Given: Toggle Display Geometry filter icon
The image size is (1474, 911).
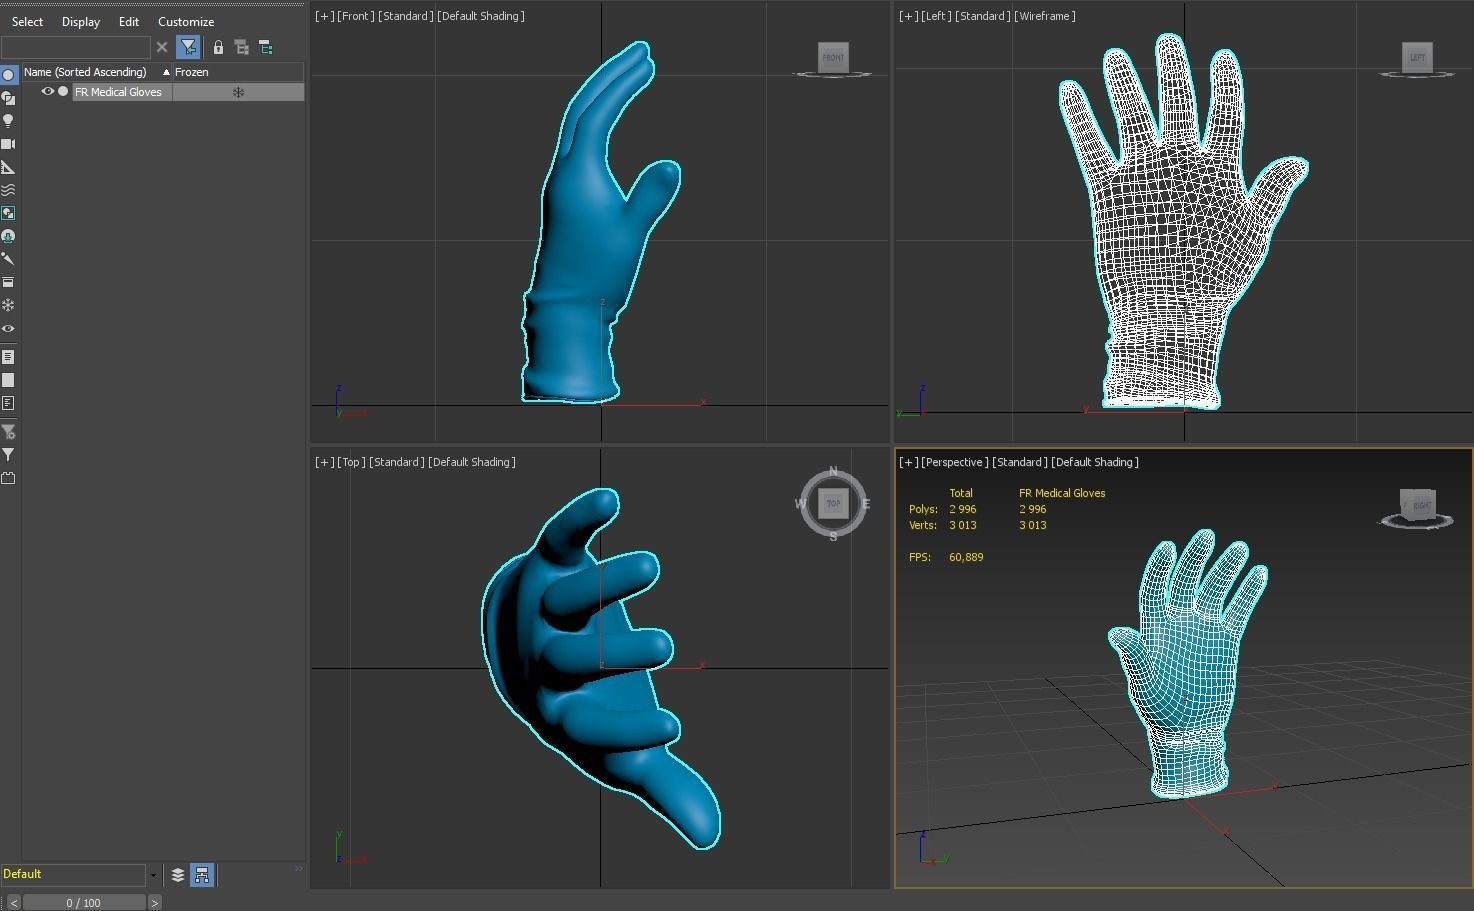Looking at the screenshot, I should point(8,75).
